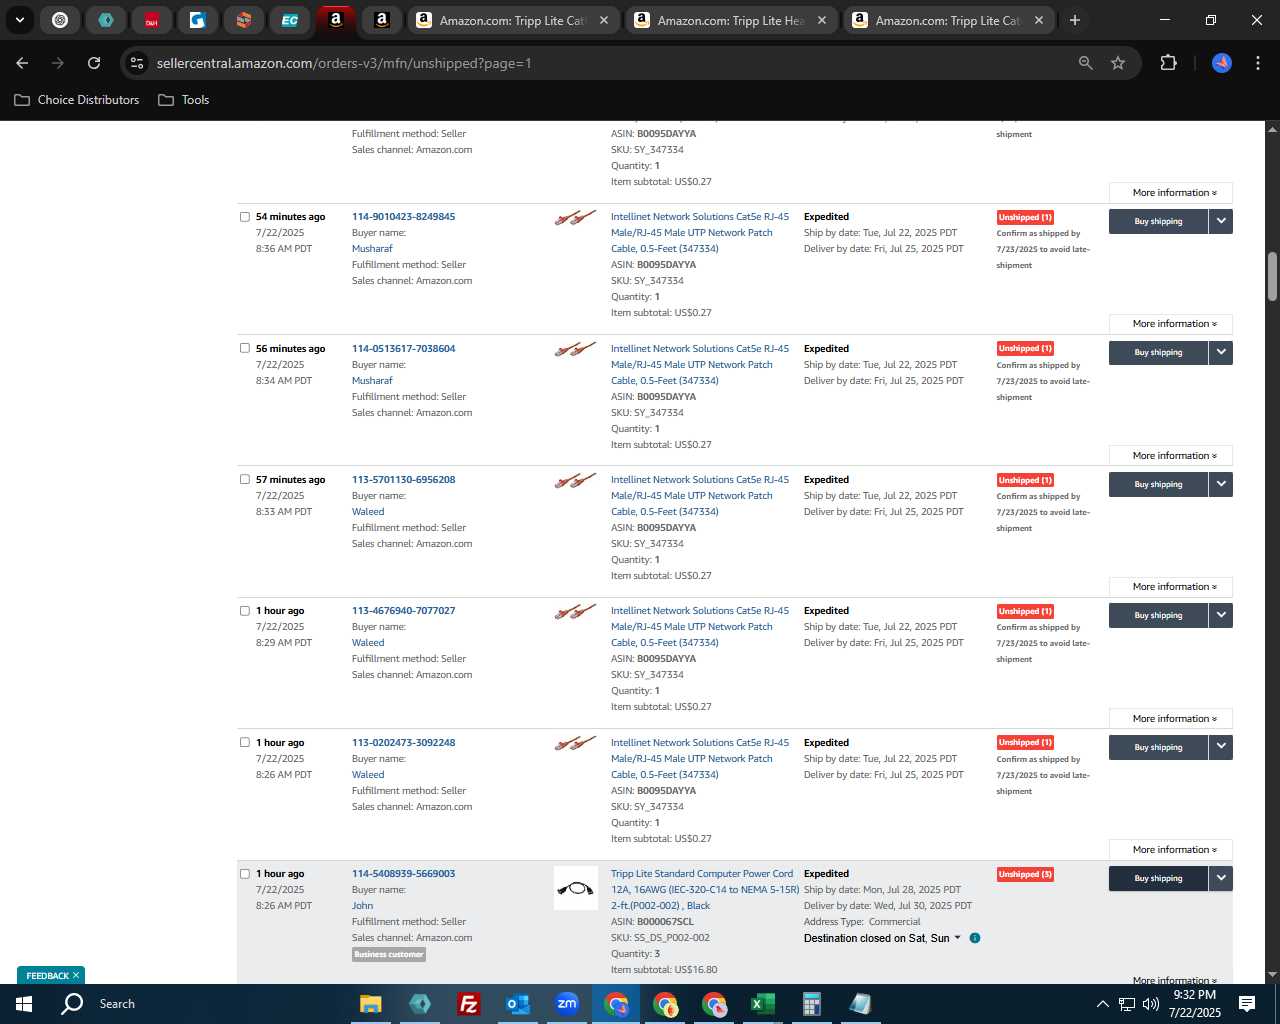
Task: Open Excel from taskbar
Action: click(x=762, y=1004)
